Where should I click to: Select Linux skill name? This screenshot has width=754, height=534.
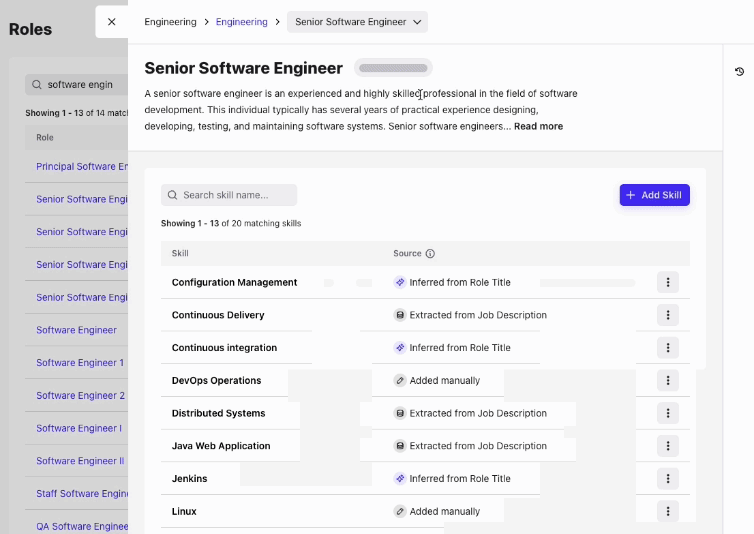click(x=184, y=511)
